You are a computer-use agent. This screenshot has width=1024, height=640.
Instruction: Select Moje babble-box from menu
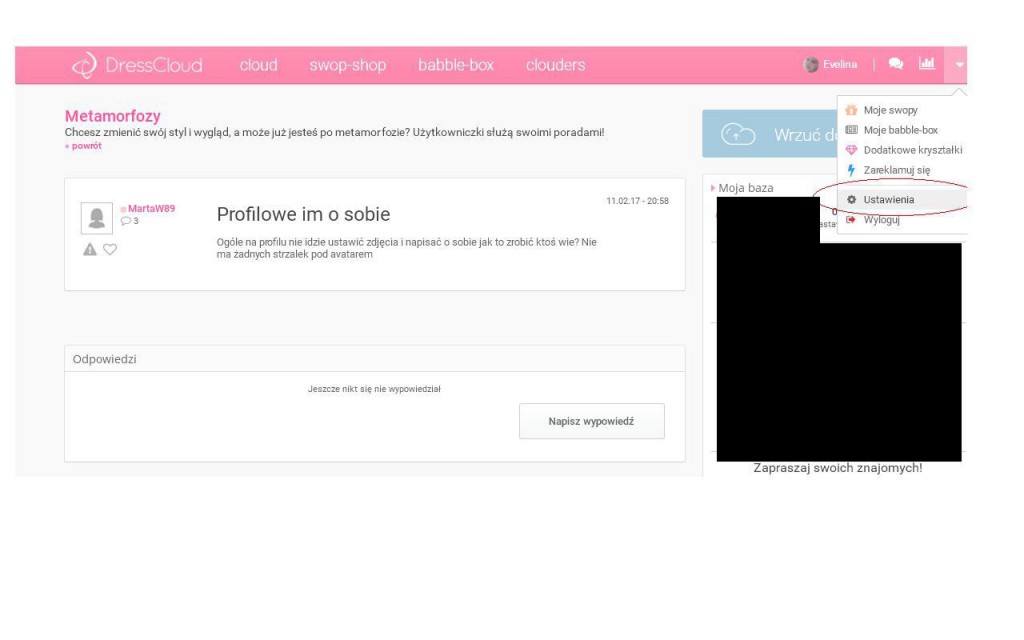900,130
